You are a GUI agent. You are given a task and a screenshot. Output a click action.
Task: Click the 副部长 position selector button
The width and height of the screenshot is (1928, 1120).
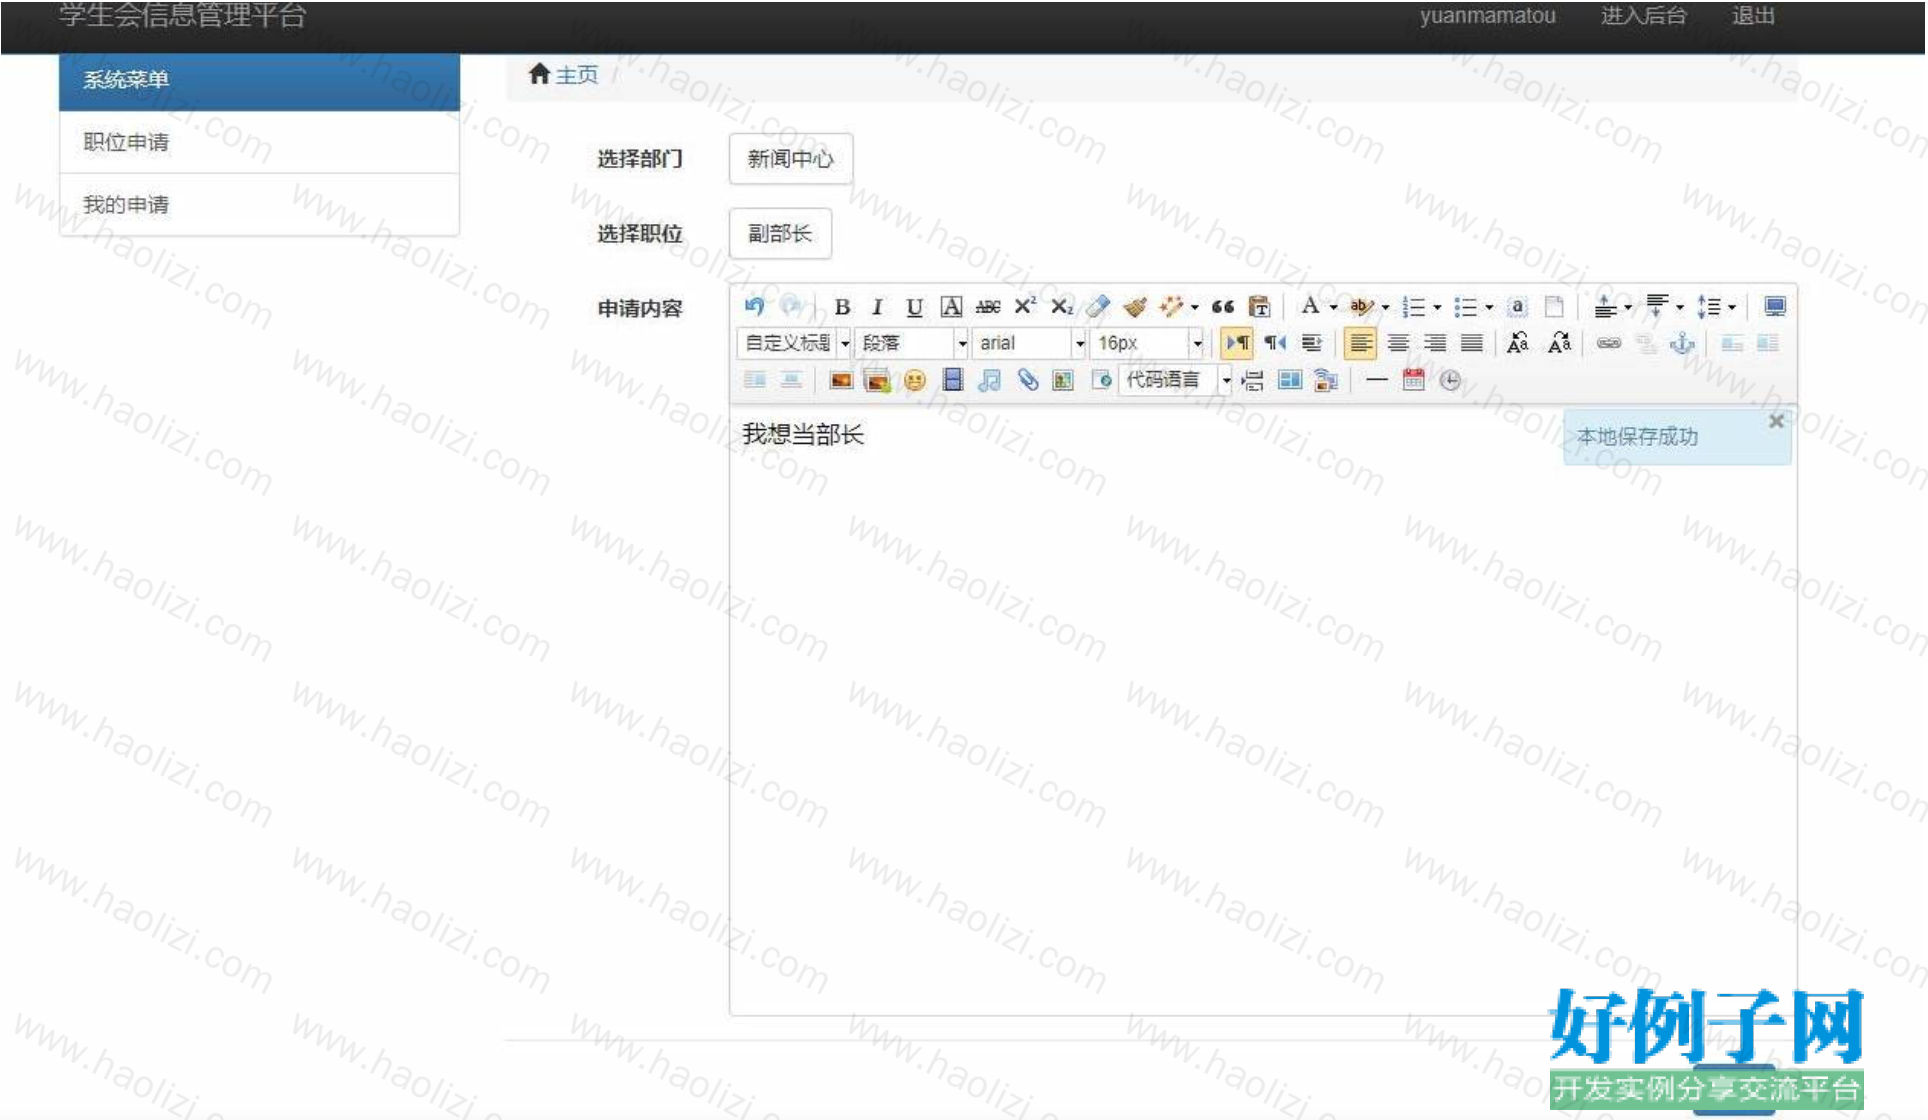coord(780,234)
